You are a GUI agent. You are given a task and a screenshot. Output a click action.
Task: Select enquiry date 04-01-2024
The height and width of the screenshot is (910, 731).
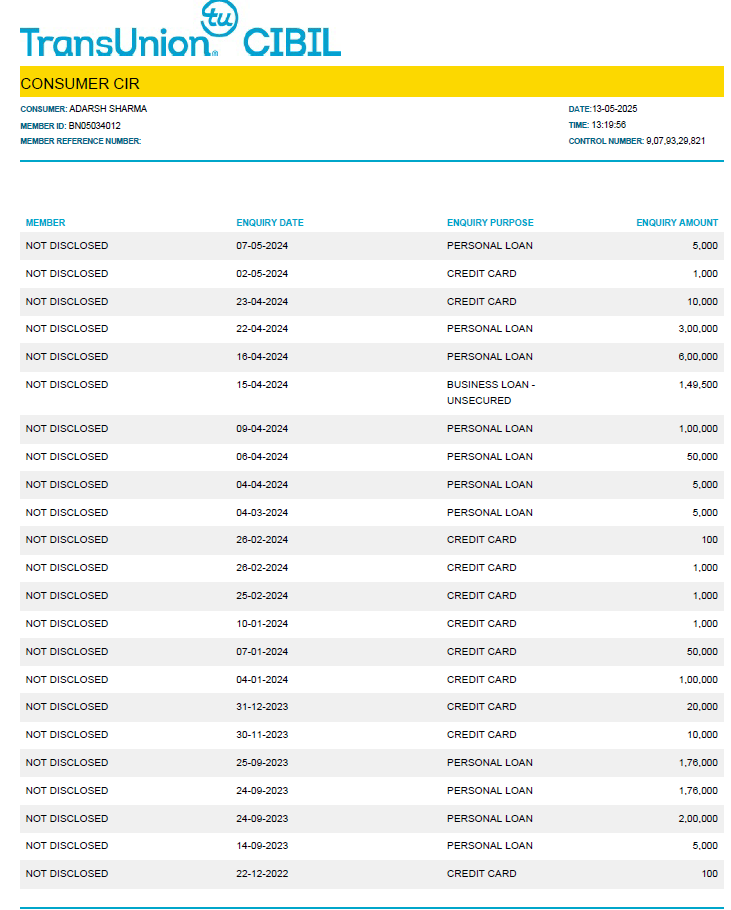coord(262,679)
